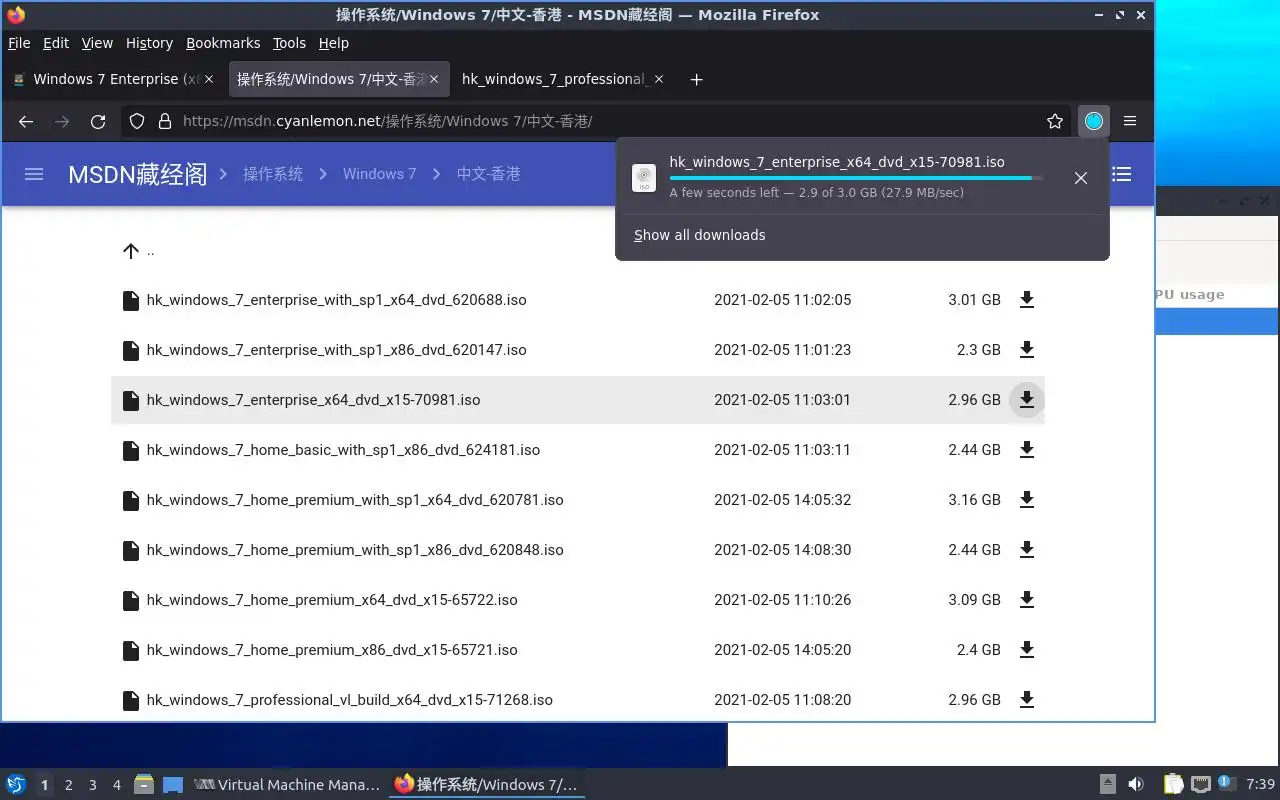This screenshot has height=800, width=1280.
Task: Click the 中文-香港 breadcrumb
Action: pos(488,174)
